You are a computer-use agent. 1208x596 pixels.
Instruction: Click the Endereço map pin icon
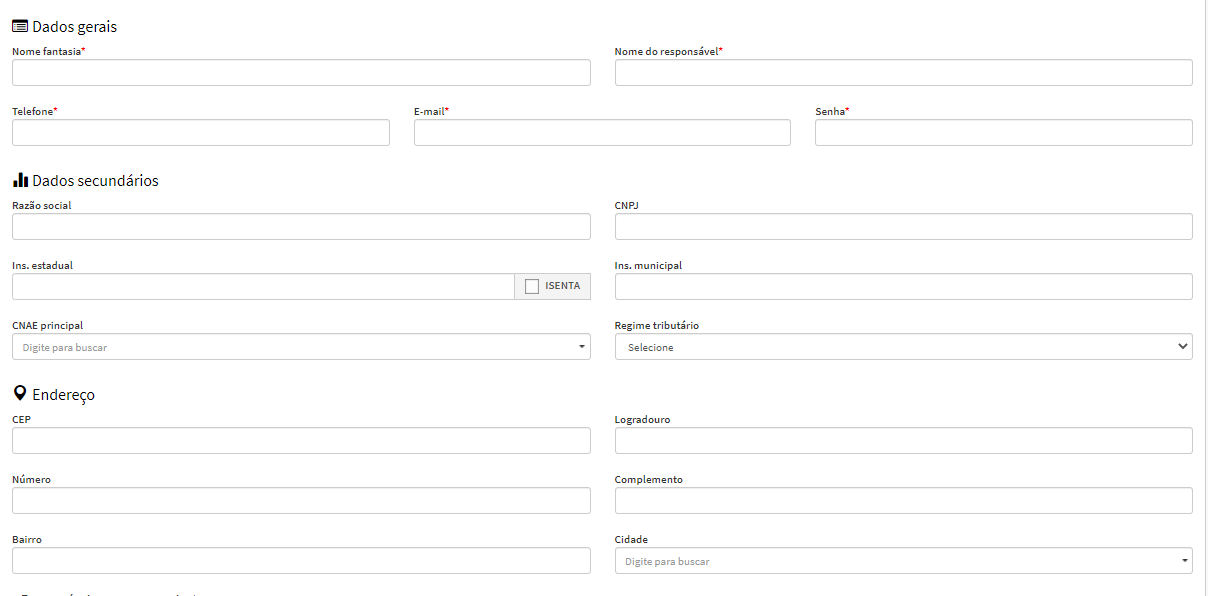pos(20,394)
